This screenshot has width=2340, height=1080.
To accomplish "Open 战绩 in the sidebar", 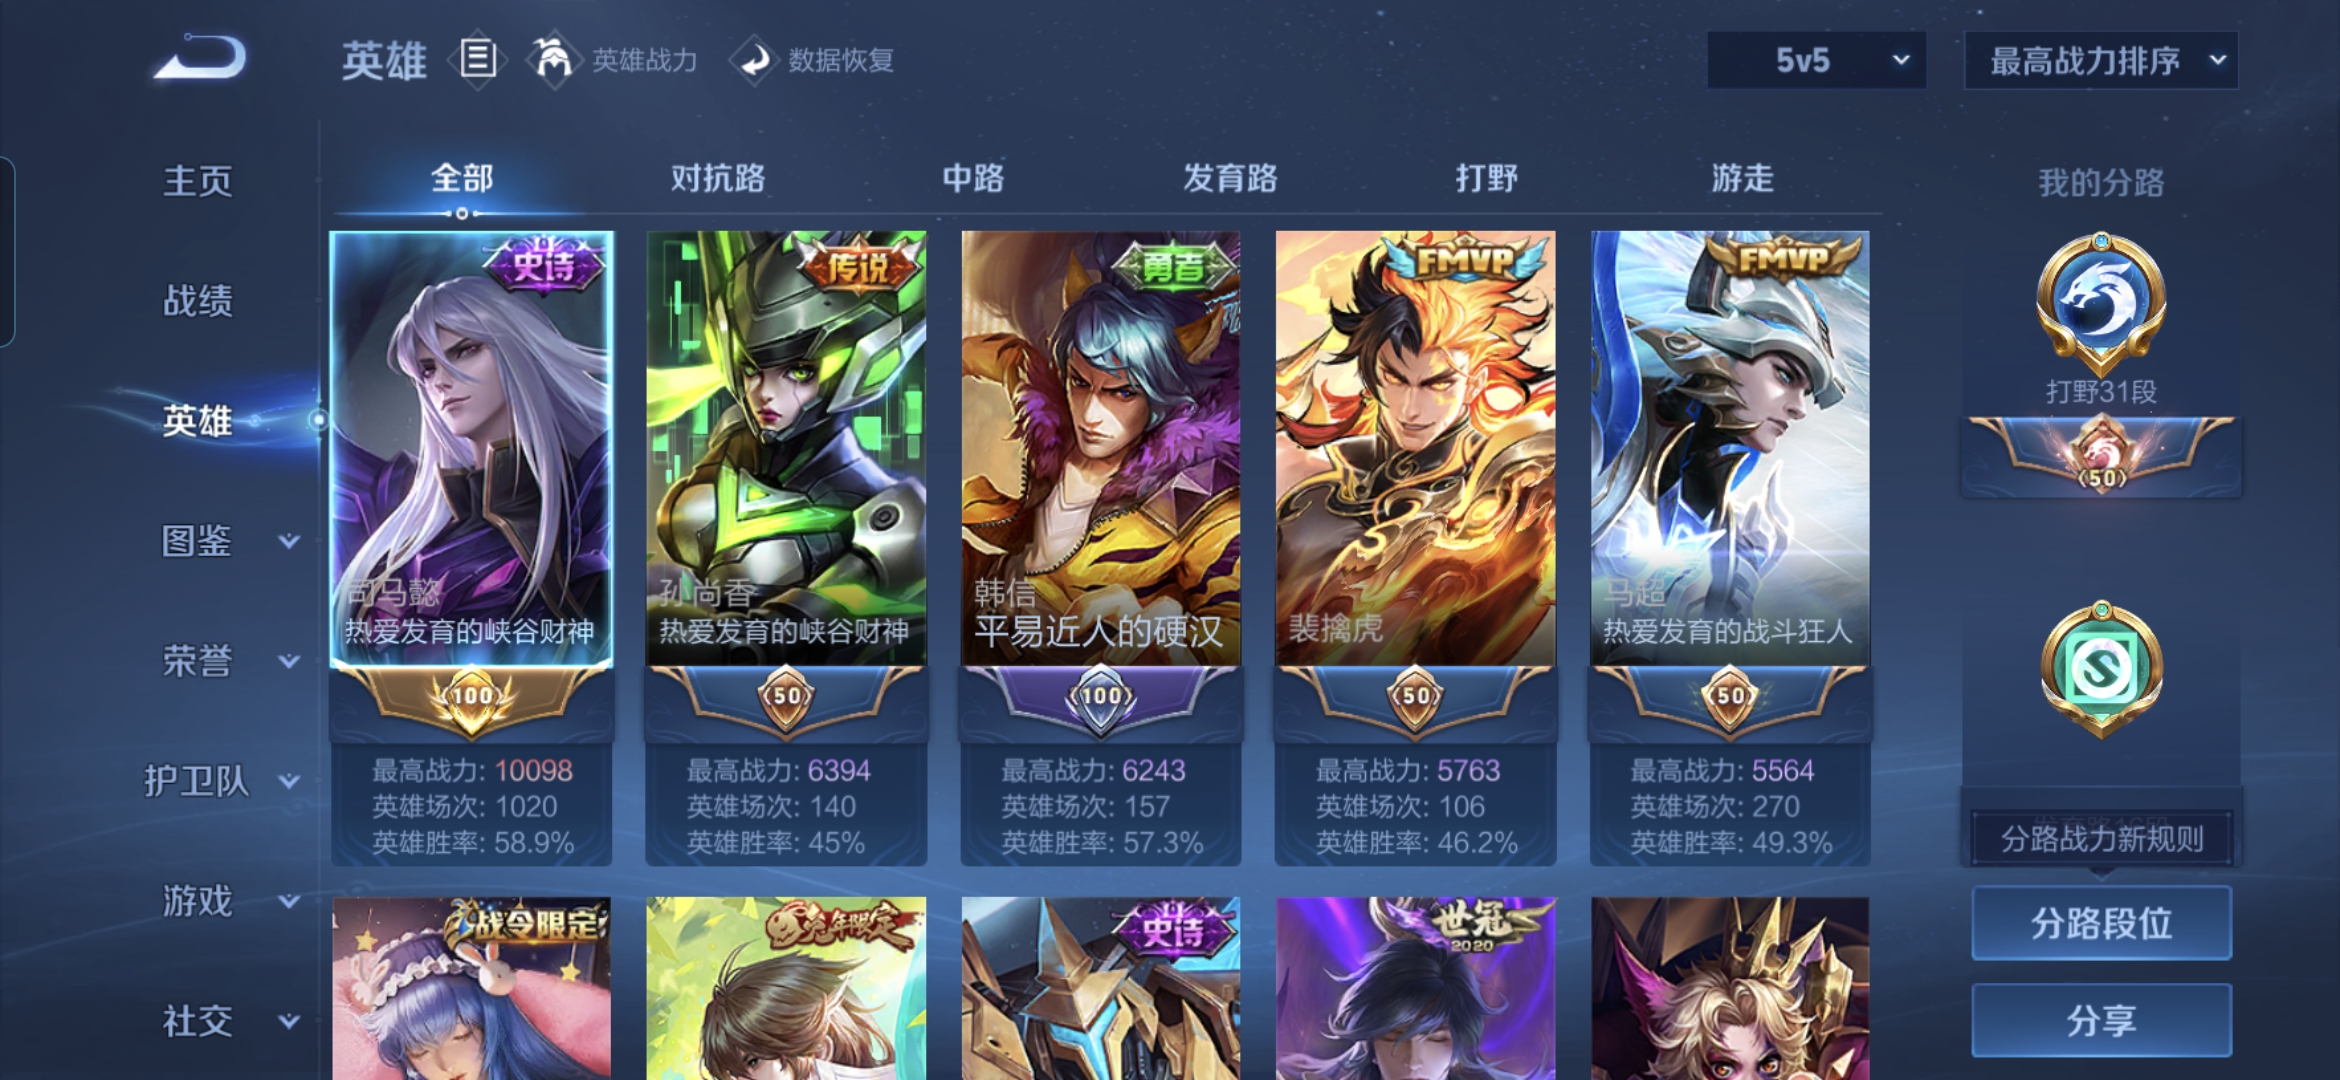I will 198,300.
